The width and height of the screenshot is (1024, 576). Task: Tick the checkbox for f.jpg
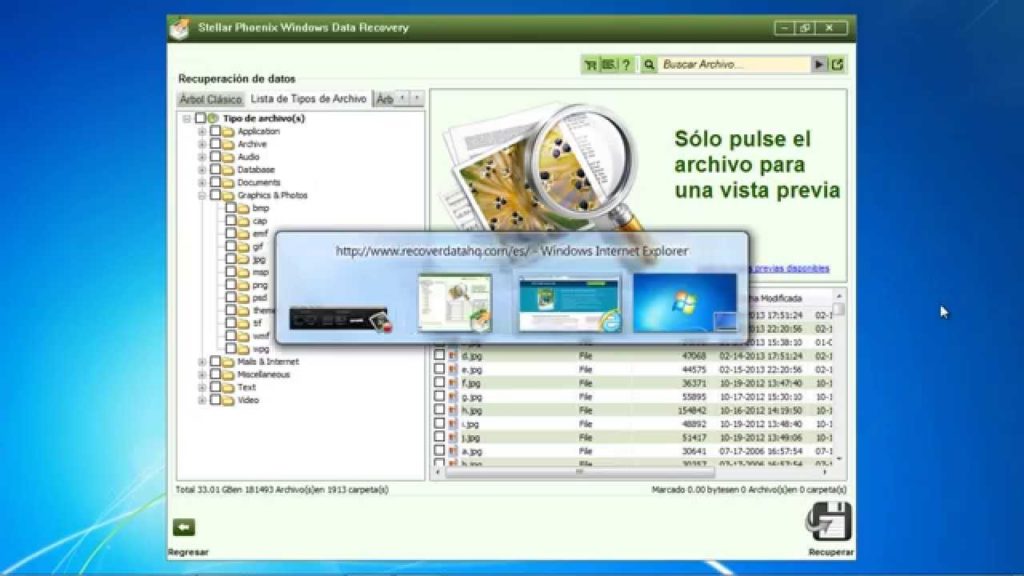point(439,382)
